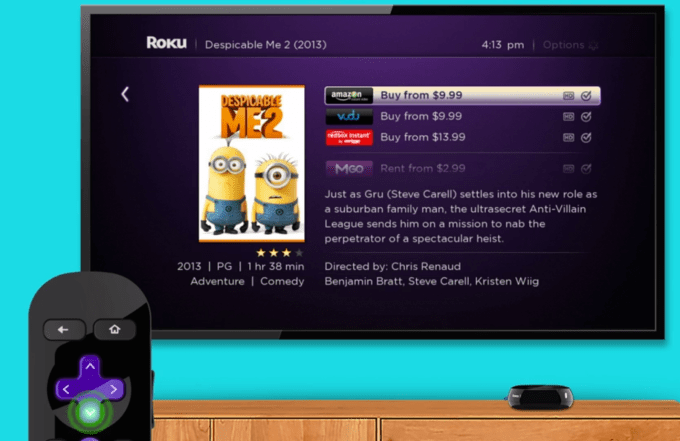
Task: Click HD badge on the Vudu row
Action: [x=568, y=117]
